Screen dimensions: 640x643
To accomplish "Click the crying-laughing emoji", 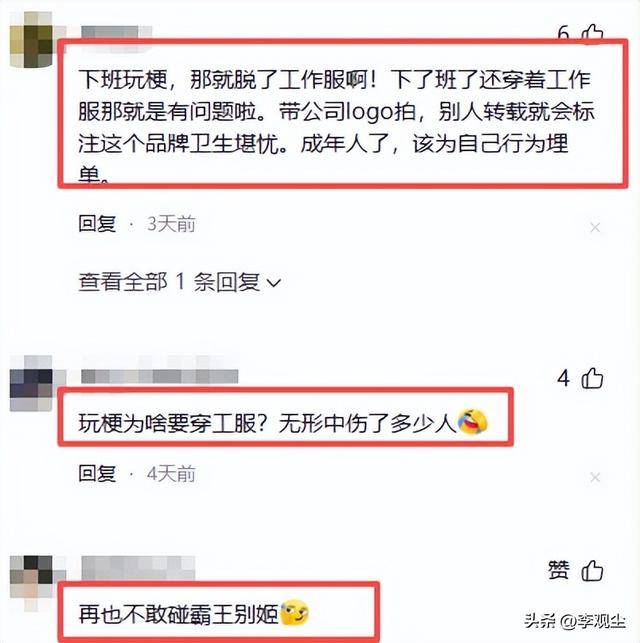I will point(472,422).
